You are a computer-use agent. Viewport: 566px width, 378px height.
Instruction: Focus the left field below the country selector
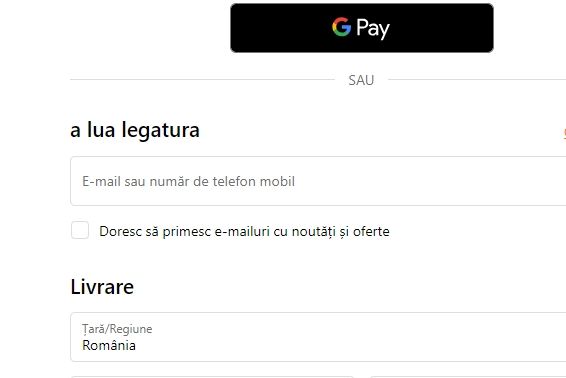pyautogui.click(x=212, y=377)
